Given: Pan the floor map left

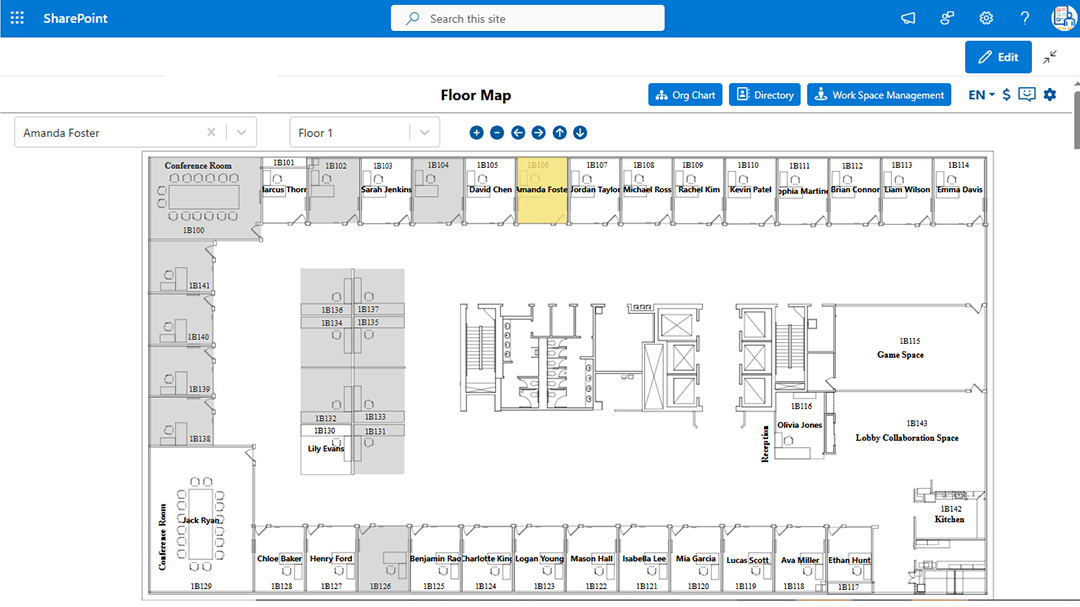Looking at the screenshot, I should pos(517,131).
